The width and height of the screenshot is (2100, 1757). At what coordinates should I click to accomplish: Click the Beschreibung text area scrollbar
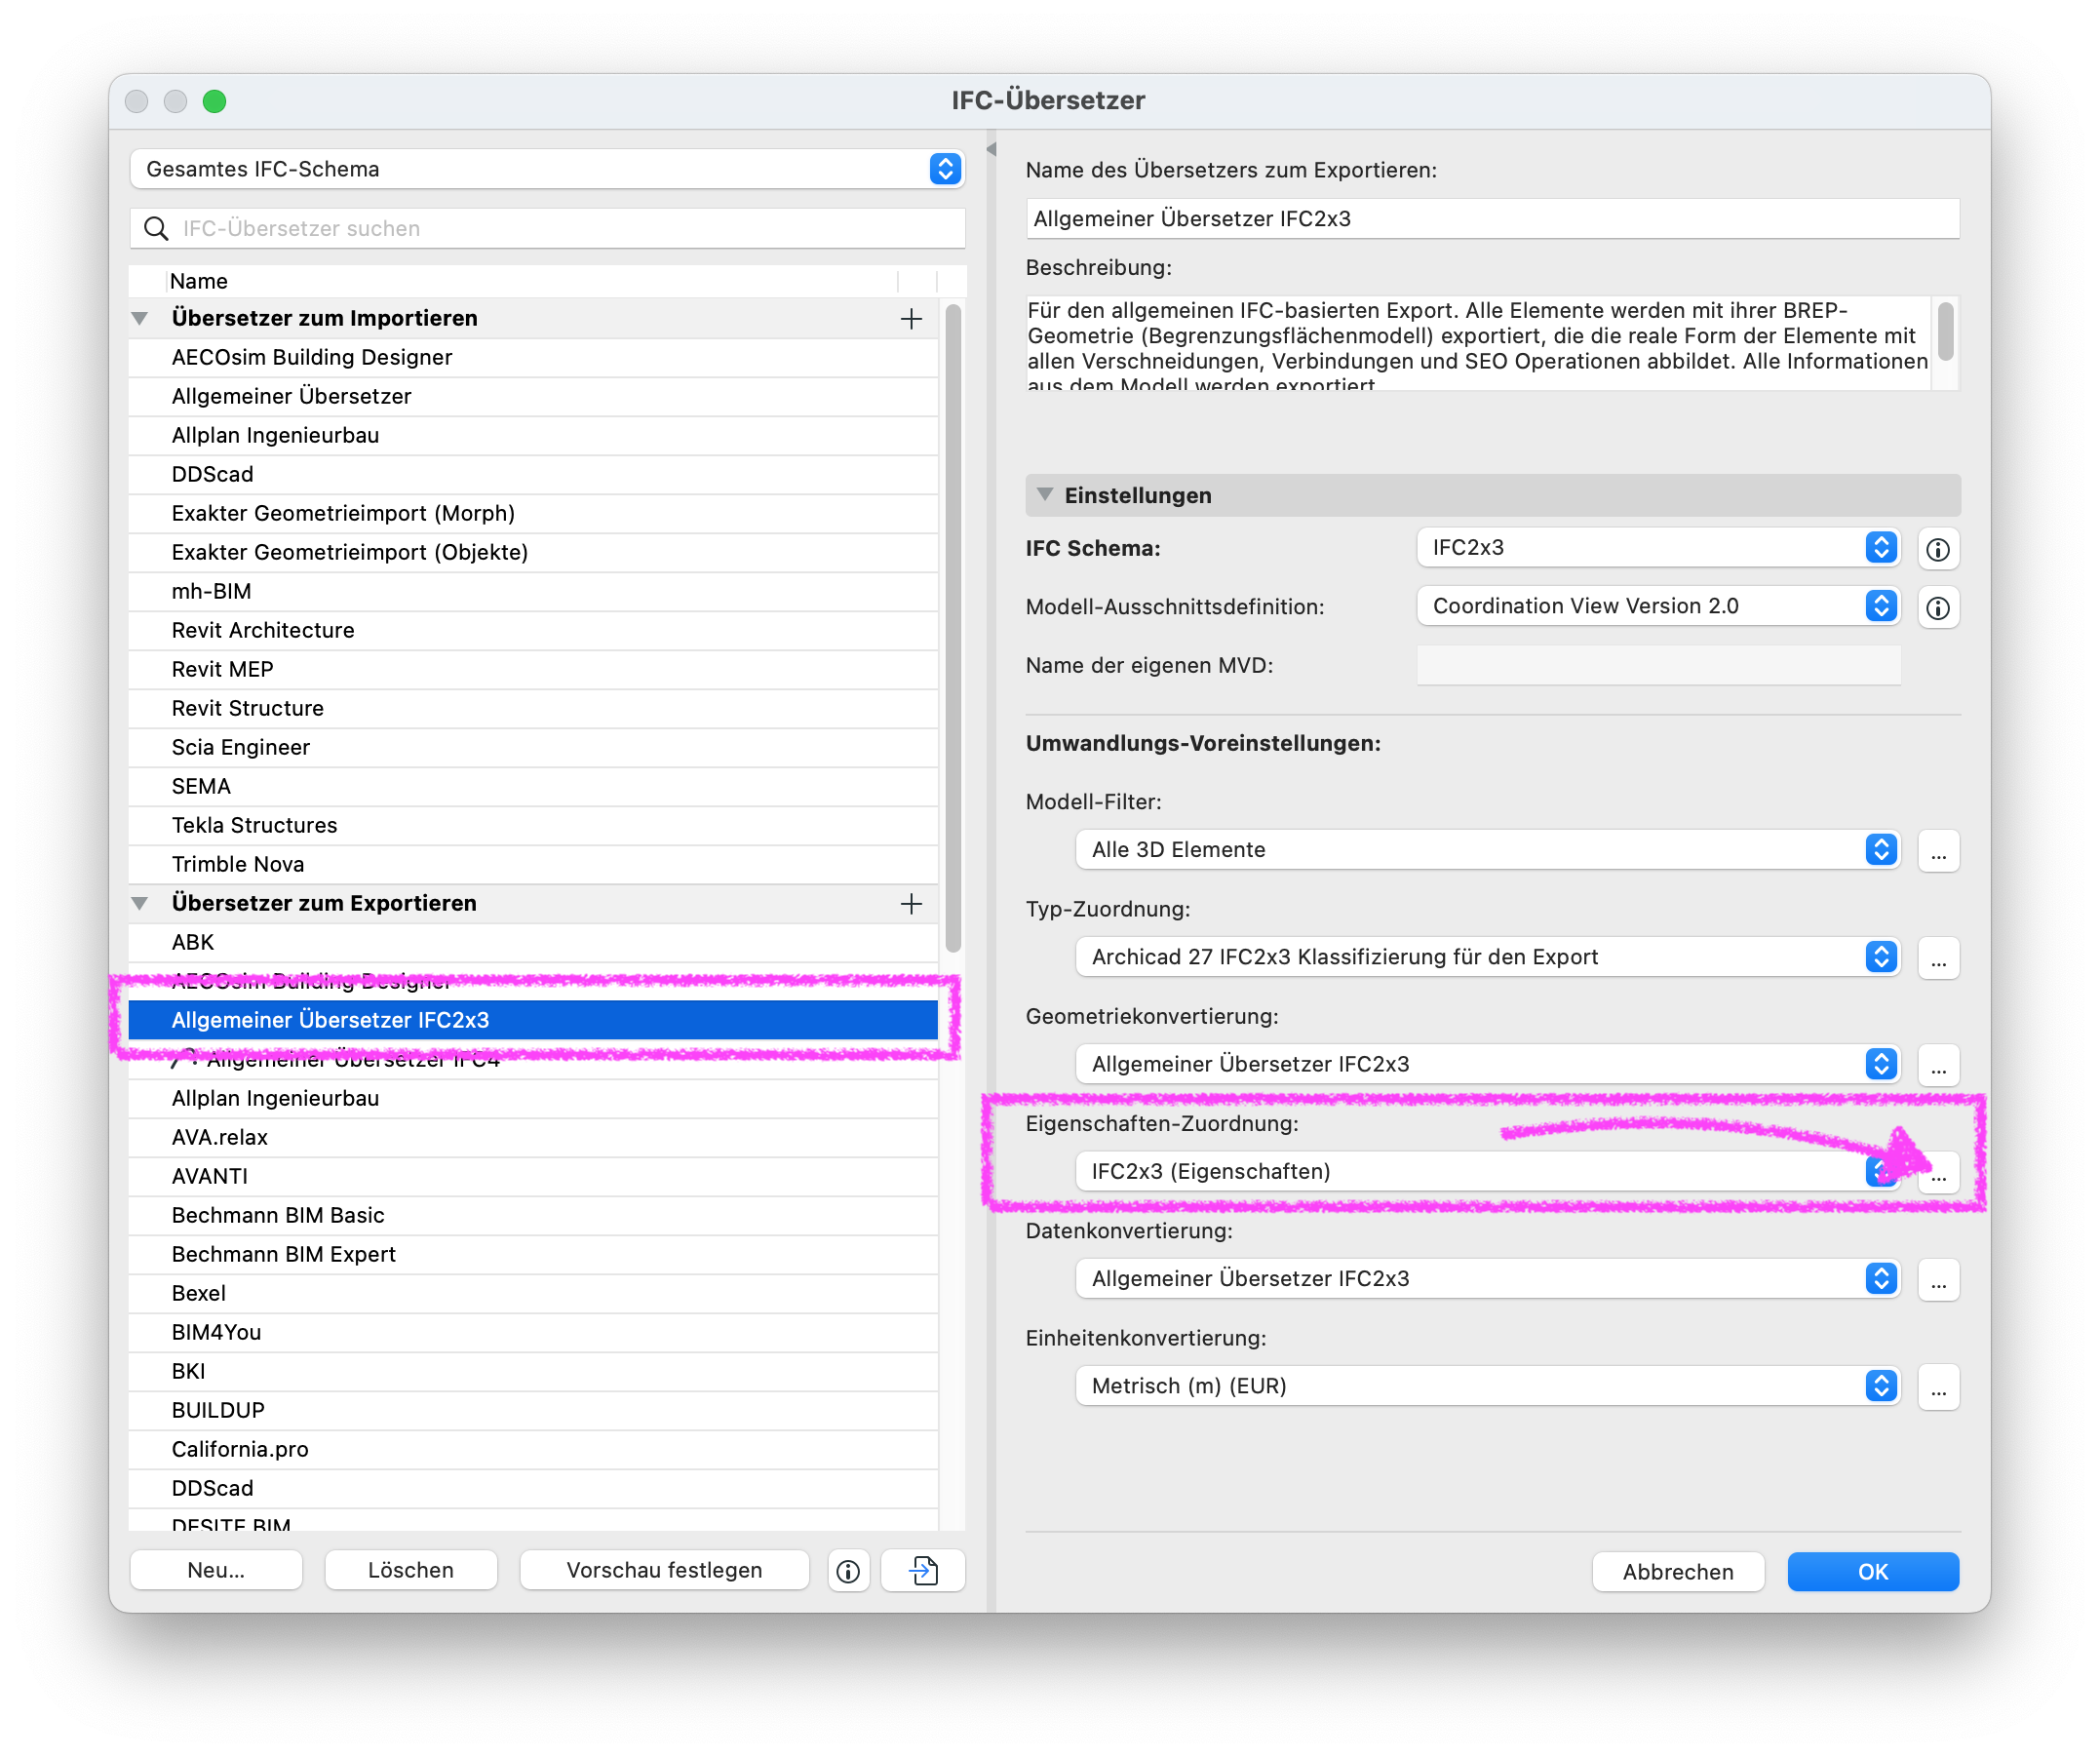1946,334
